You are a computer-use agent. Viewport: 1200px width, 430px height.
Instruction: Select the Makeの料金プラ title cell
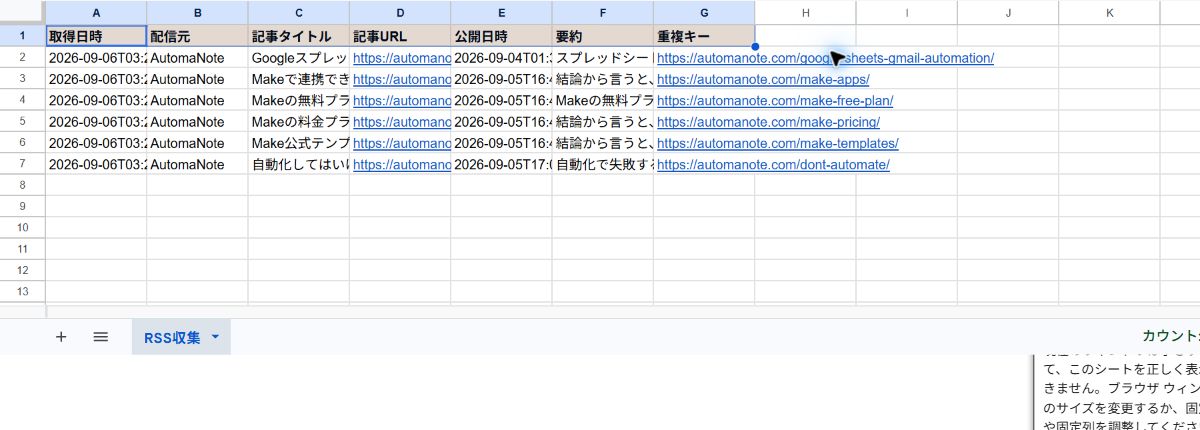tap(299, 122)
